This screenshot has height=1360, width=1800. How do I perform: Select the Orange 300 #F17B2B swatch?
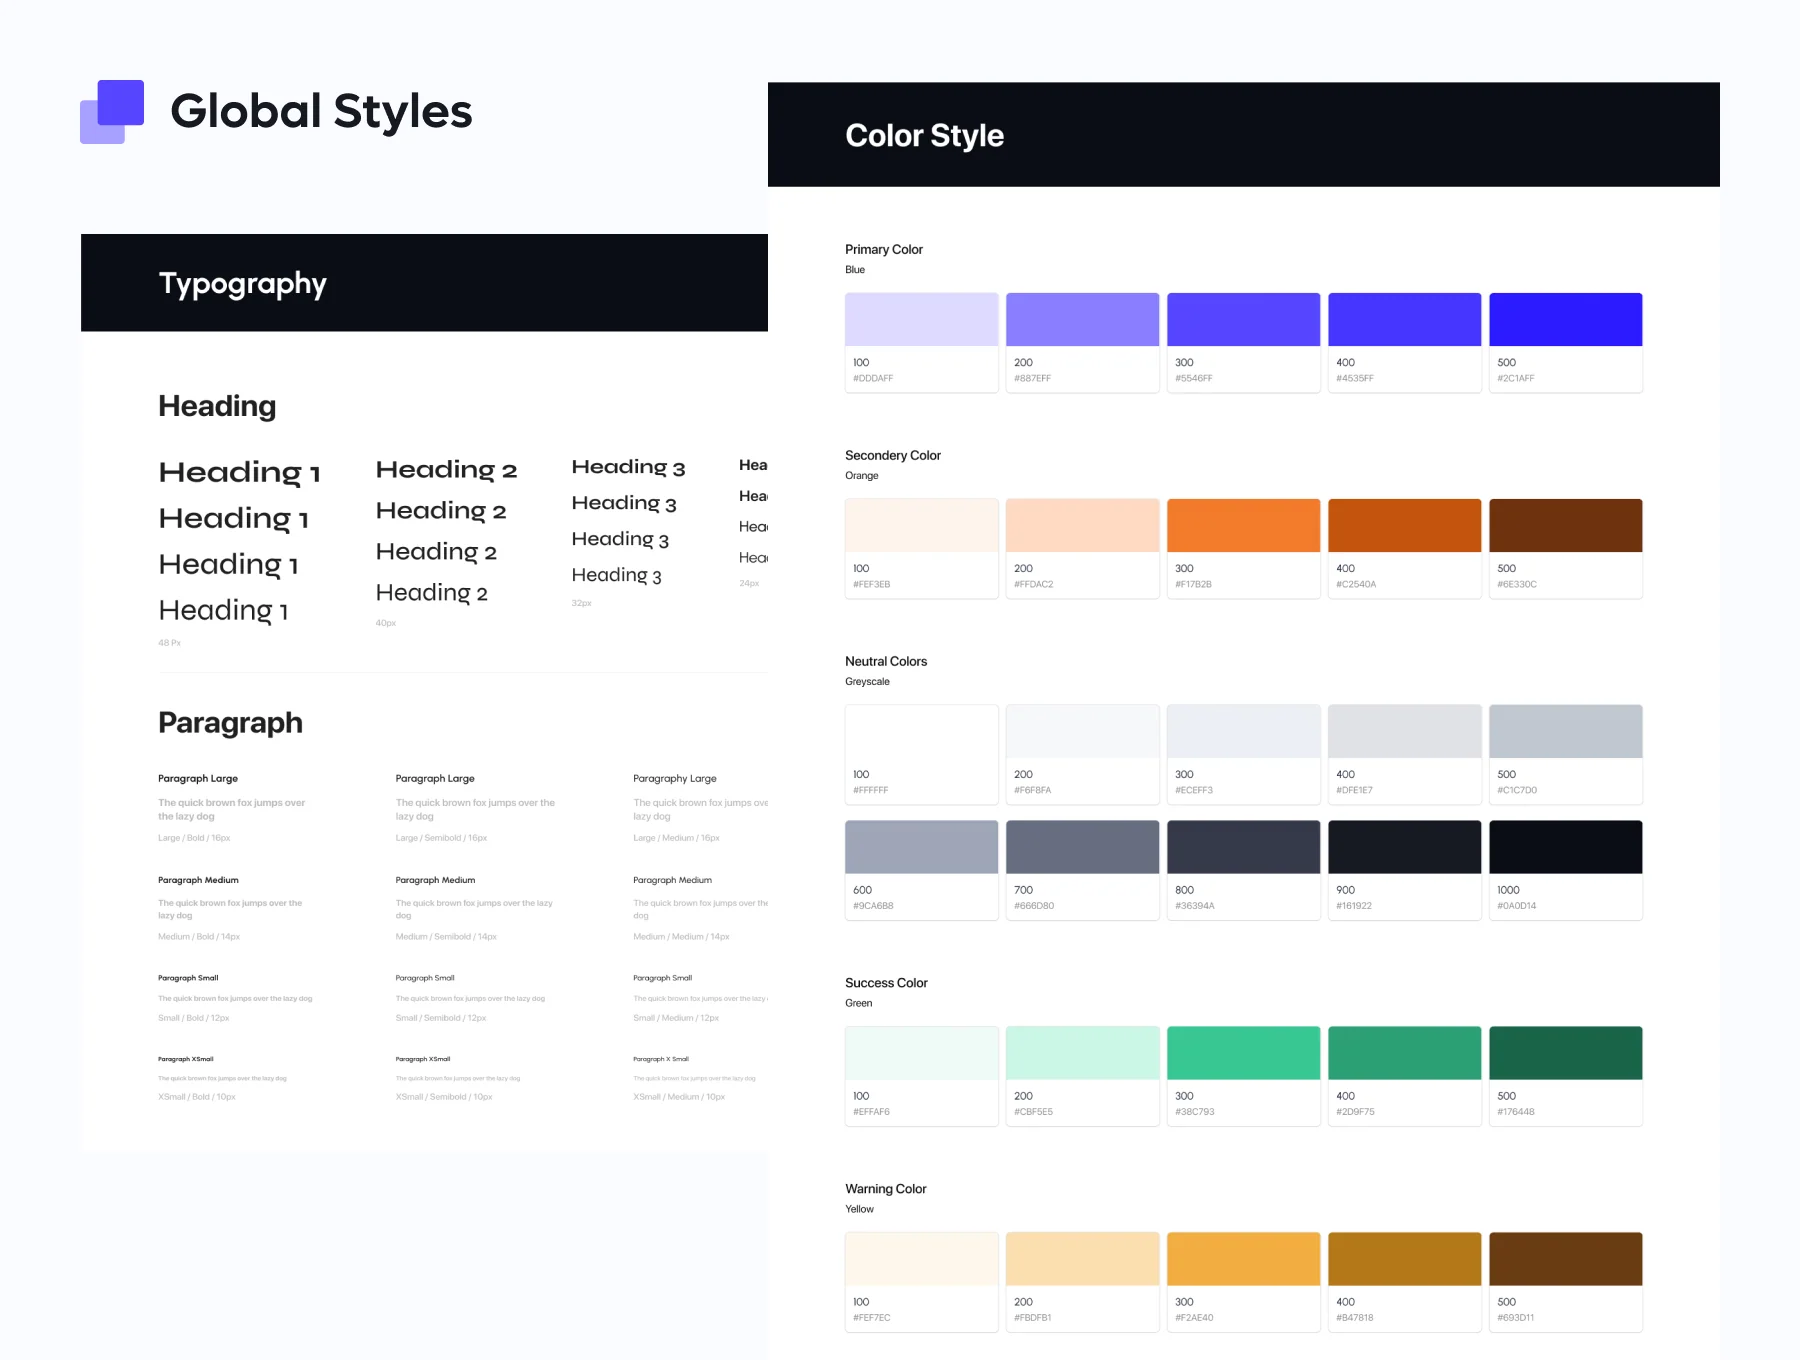click(x=1243, y=548)
